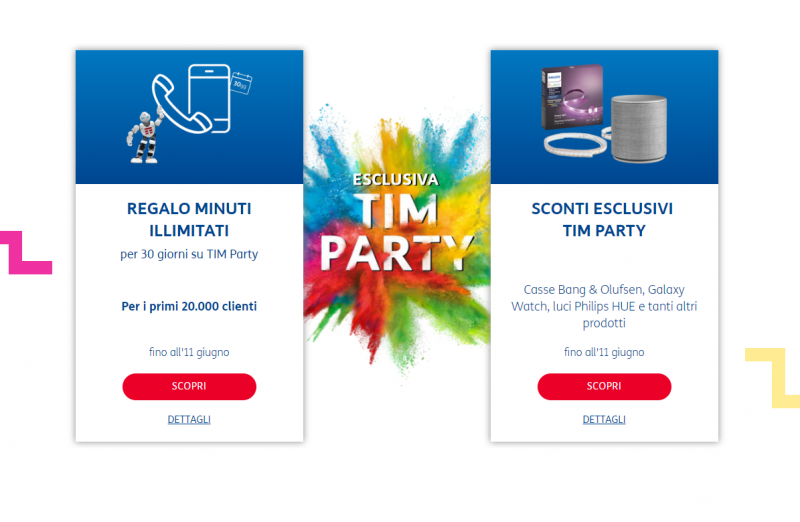
Task: Click the Casse Bang & Olufsen product description
Action: pos(604,306)
